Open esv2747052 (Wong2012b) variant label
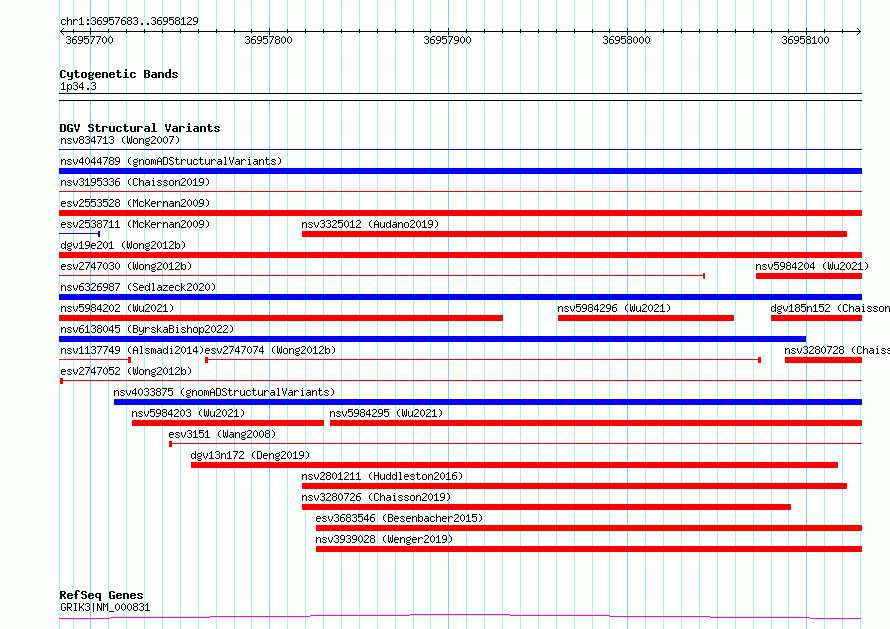This screenshot has height=629, width=890. click(126, 371)
